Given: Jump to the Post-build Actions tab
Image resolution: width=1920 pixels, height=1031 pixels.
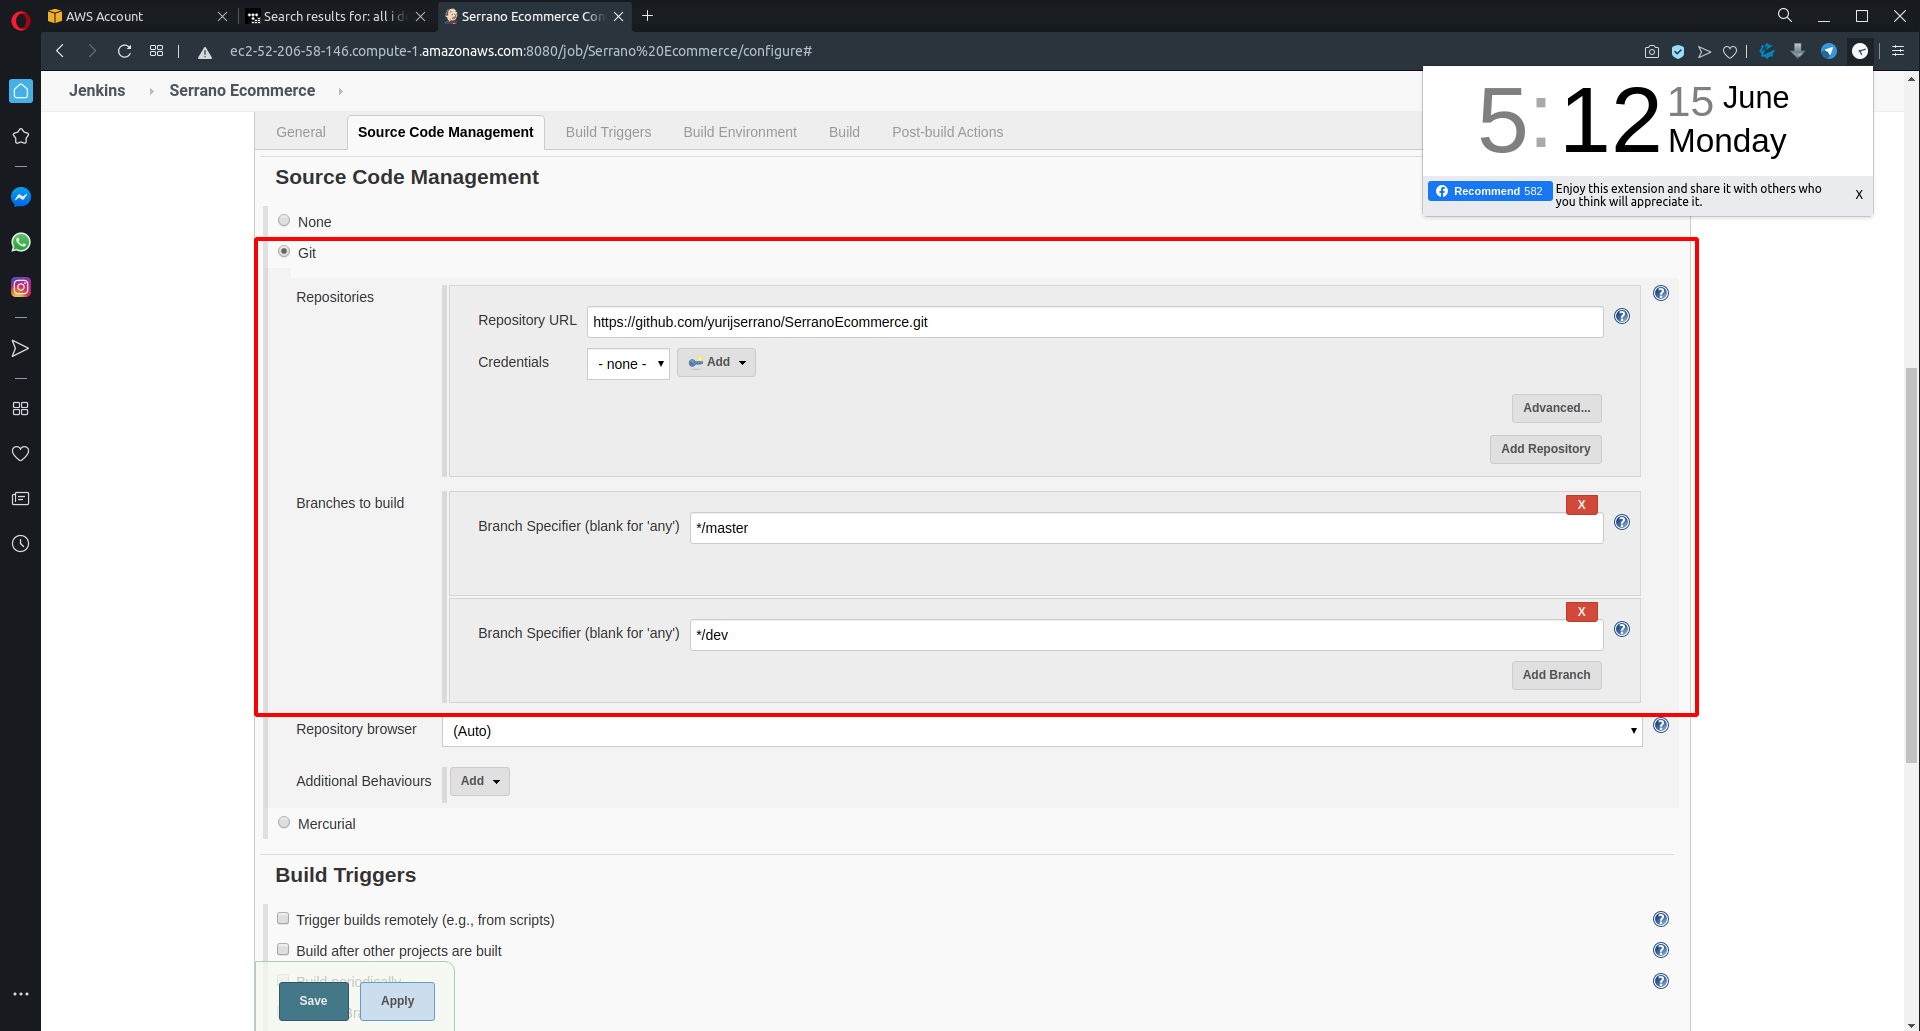Looking at the screenshot, I should (x=948, y=132).
